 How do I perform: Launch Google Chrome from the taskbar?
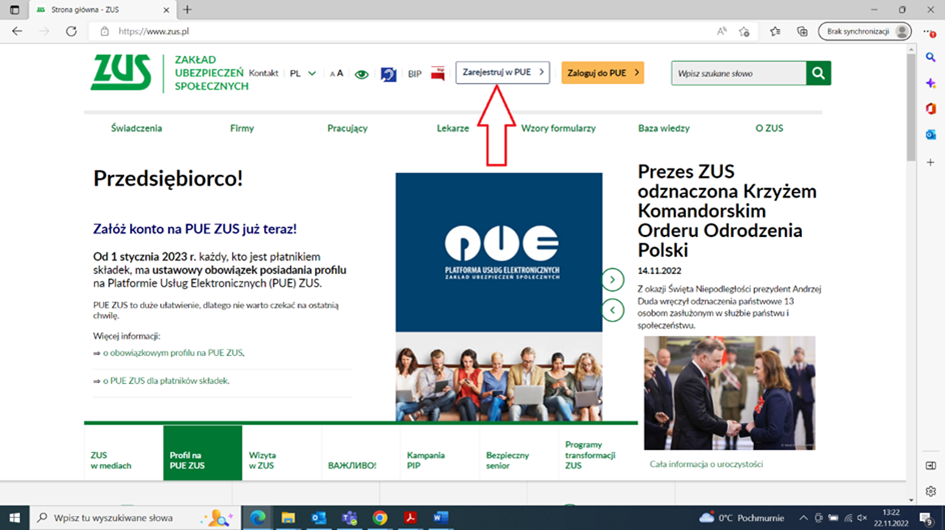tap(380, 517)
